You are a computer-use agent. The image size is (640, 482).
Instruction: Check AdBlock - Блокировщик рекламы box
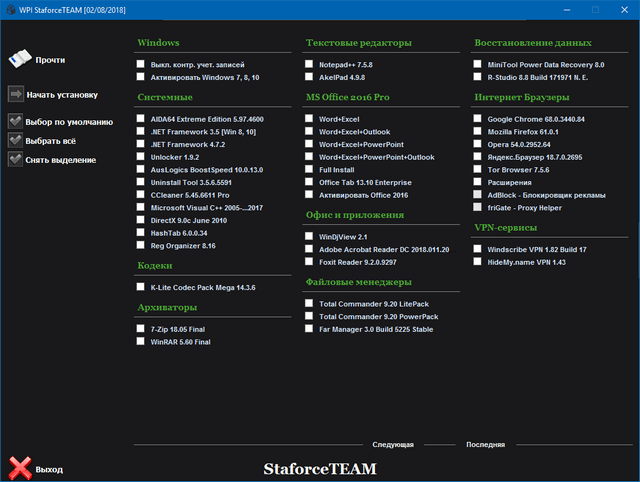[477, 194]
